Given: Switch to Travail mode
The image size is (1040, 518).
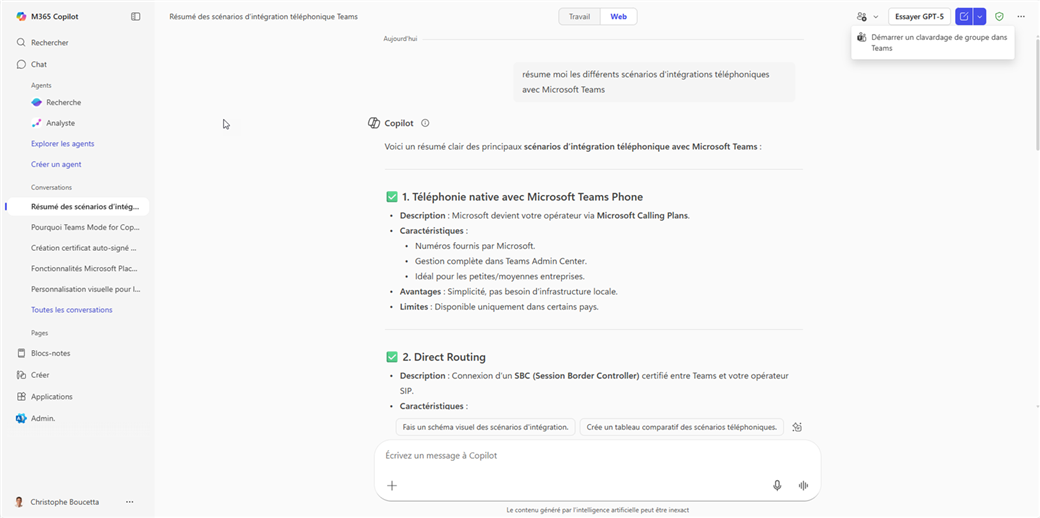Looking at the screenshot, I should tap(579, 17).
